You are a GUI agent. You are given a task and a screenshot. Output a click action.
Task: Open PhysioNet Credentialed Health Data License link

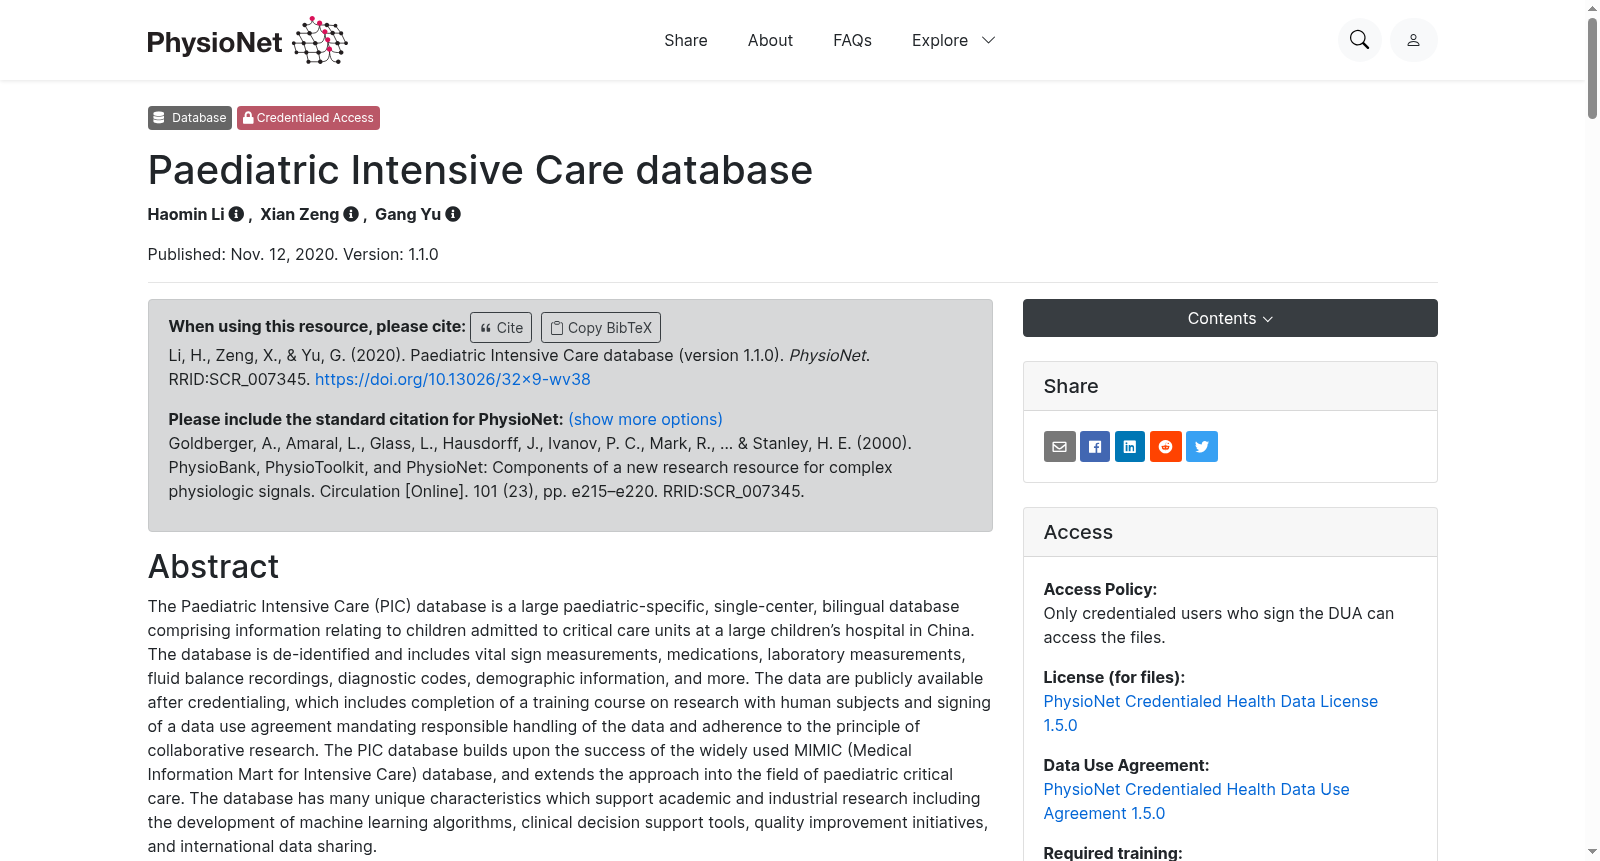click(1211, 713)
